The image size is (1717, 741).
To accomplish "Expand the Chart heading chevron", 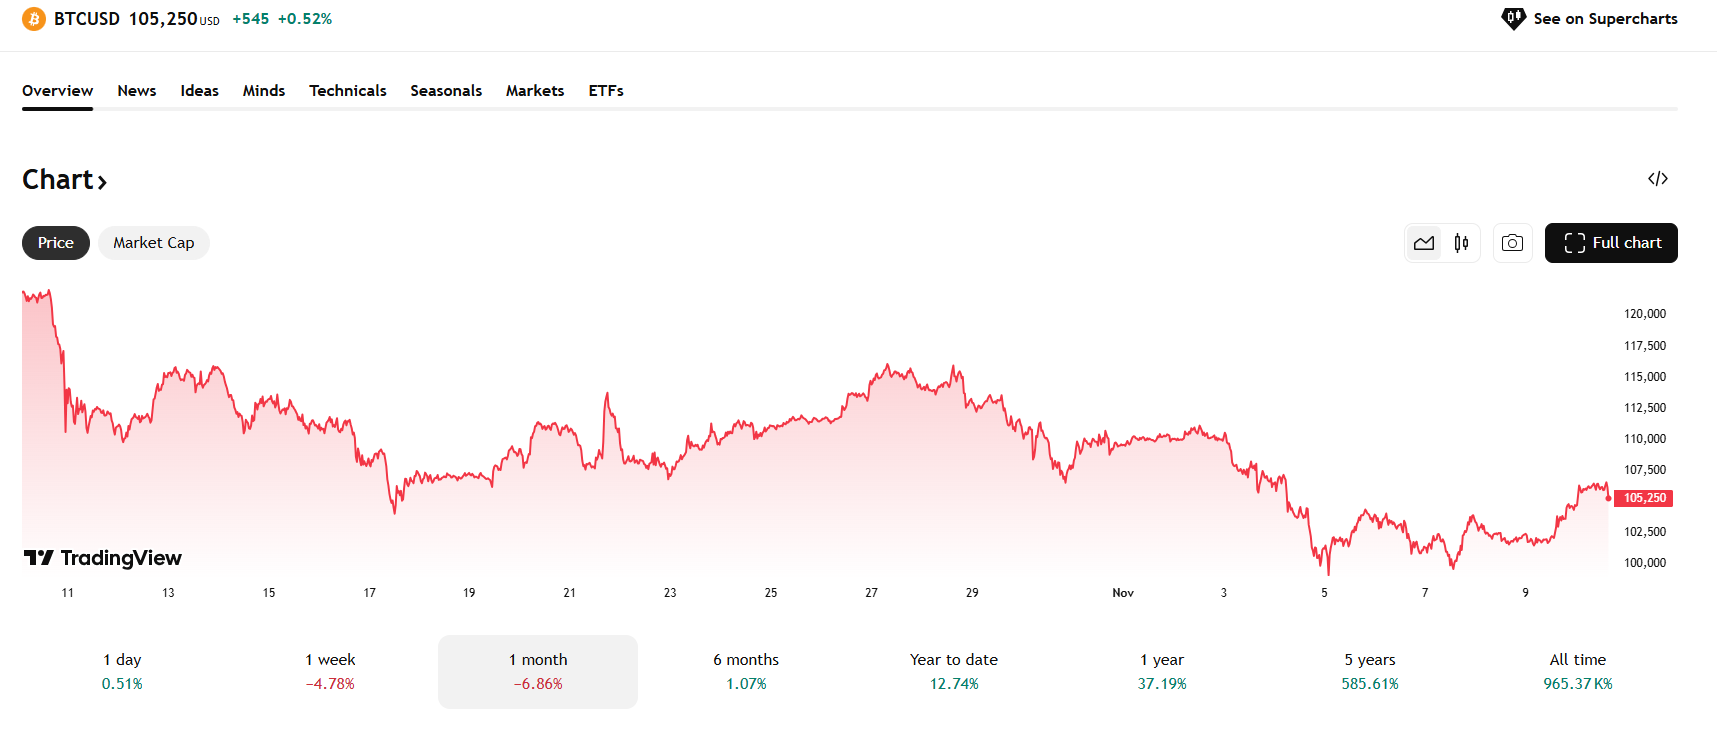I will [x=102, y=181].
